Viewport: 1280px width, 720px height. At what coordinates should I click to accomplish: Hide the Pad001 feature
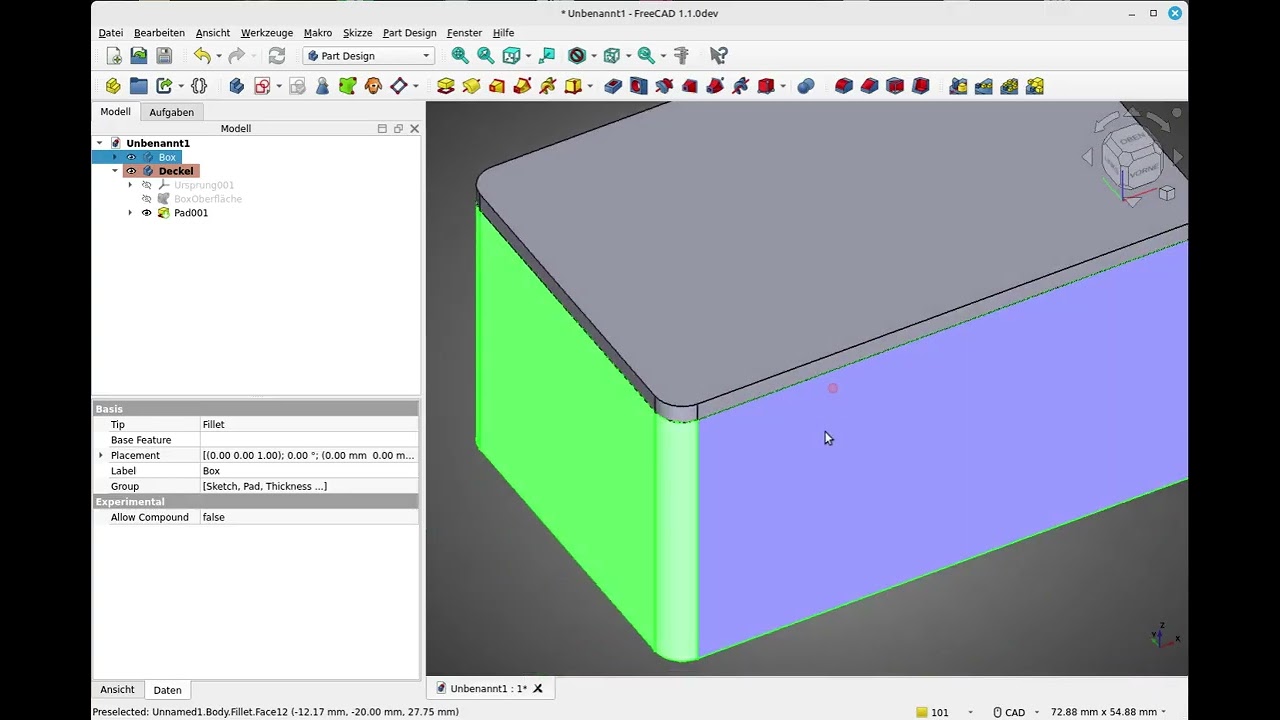pos(147,213)
